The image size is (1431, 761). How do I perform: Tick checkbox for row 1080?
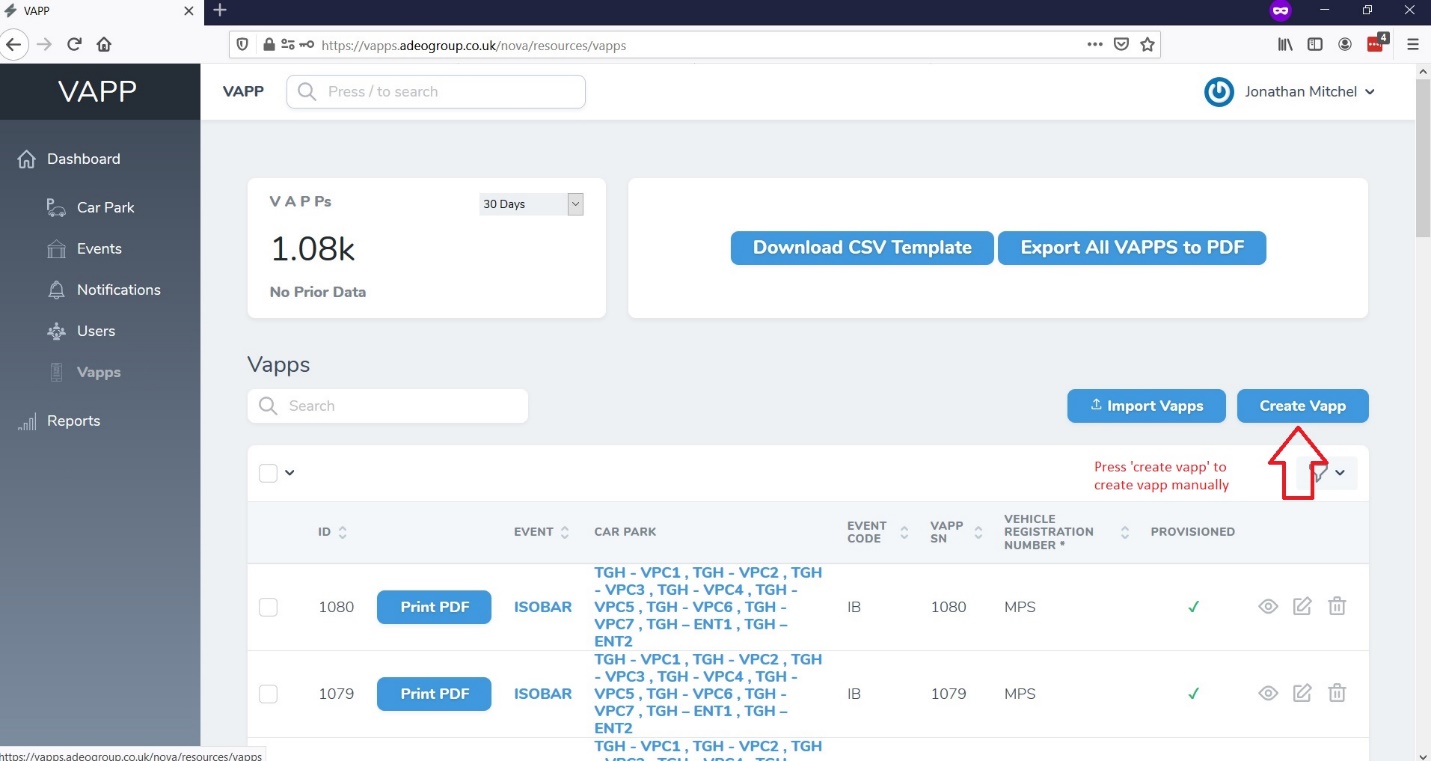pos(268,607)
